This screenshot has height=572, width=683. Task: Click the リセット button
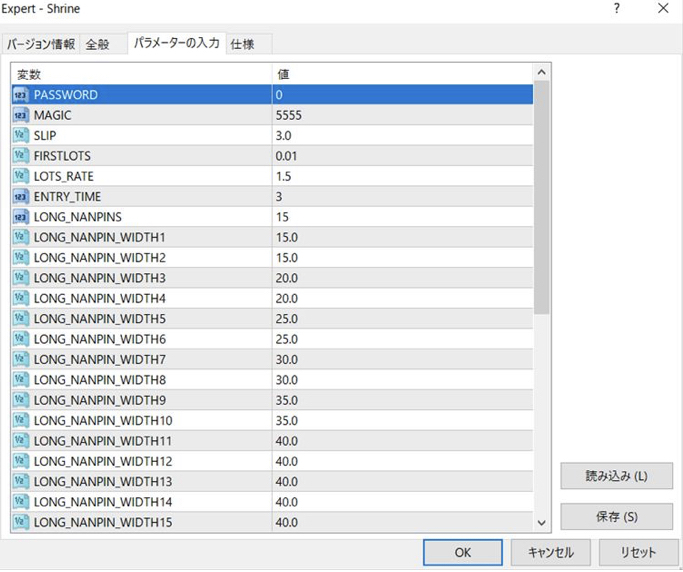[637, 552]
